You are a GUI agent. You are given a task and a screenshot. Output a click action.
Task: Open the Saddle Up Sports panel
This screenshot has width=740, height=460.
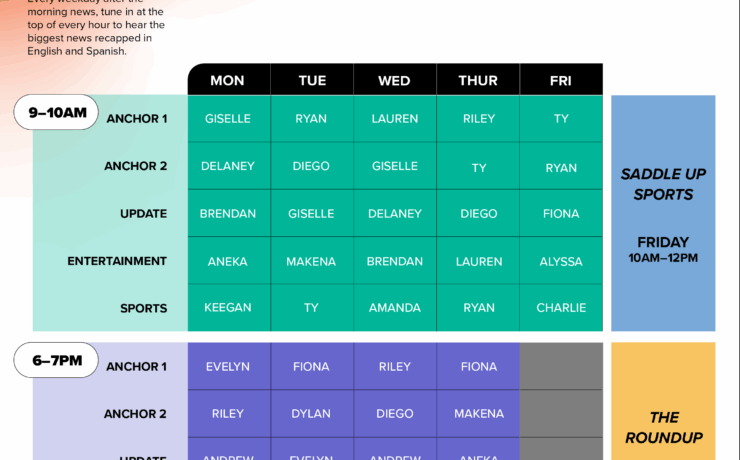[x=663, y=213]
